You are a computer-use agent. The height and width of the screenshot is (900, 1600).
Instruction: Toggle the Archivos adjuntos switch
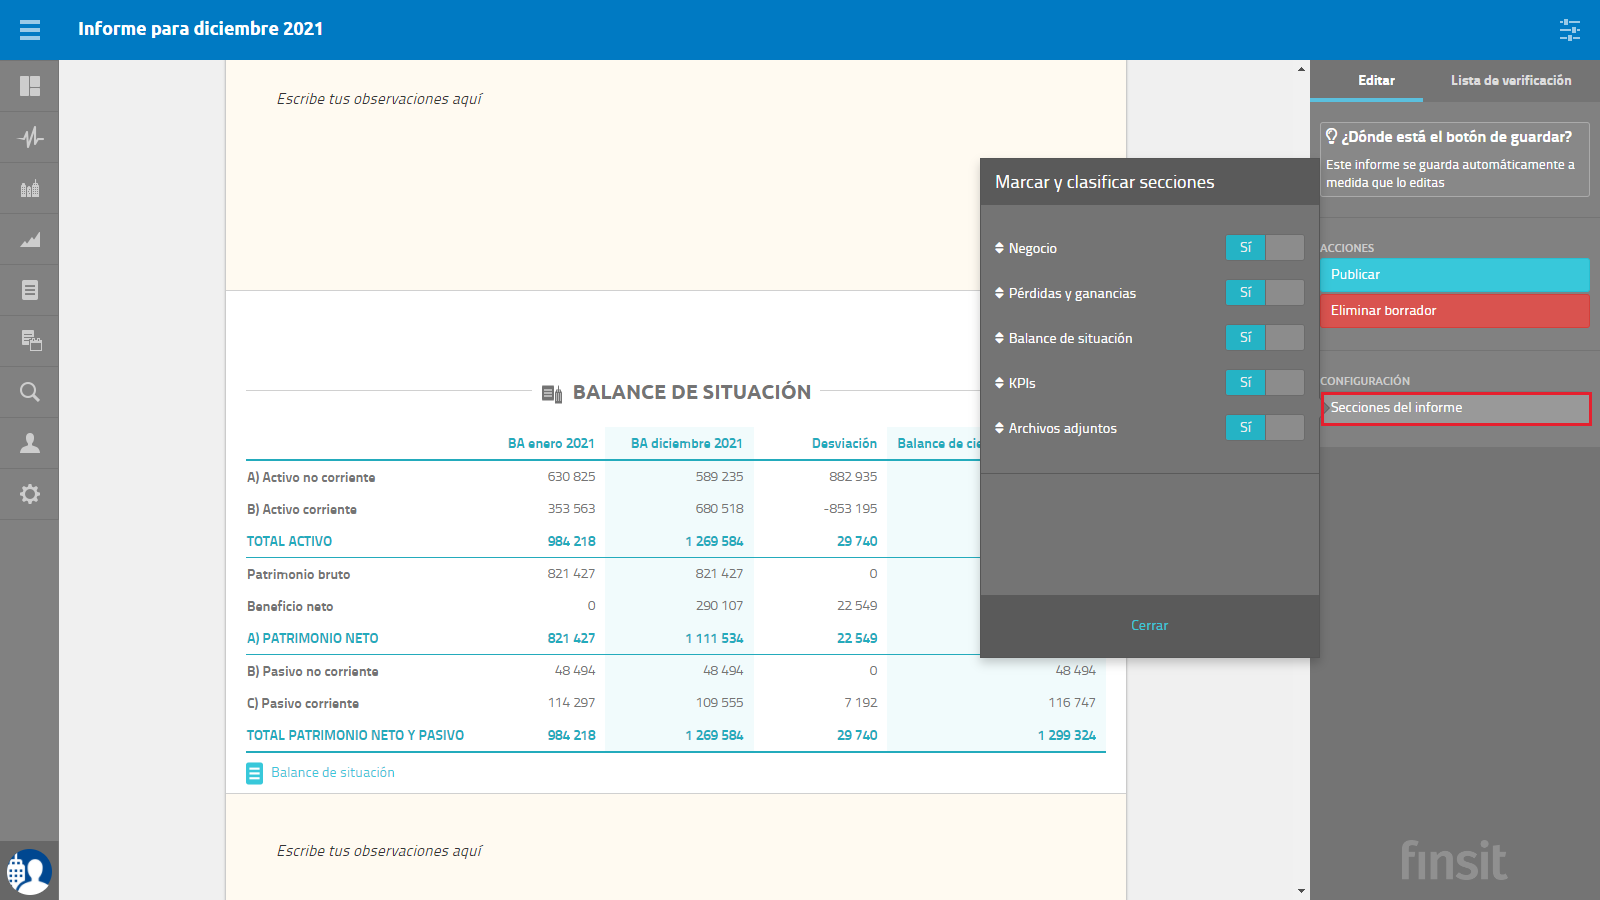coord(1265,427)
